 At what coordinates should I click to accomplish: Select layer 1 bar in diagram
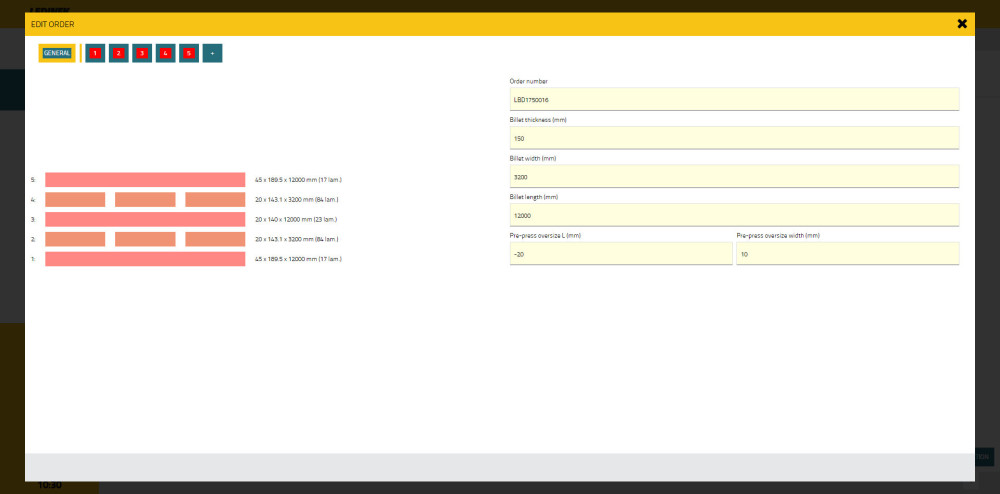(145, 259)
